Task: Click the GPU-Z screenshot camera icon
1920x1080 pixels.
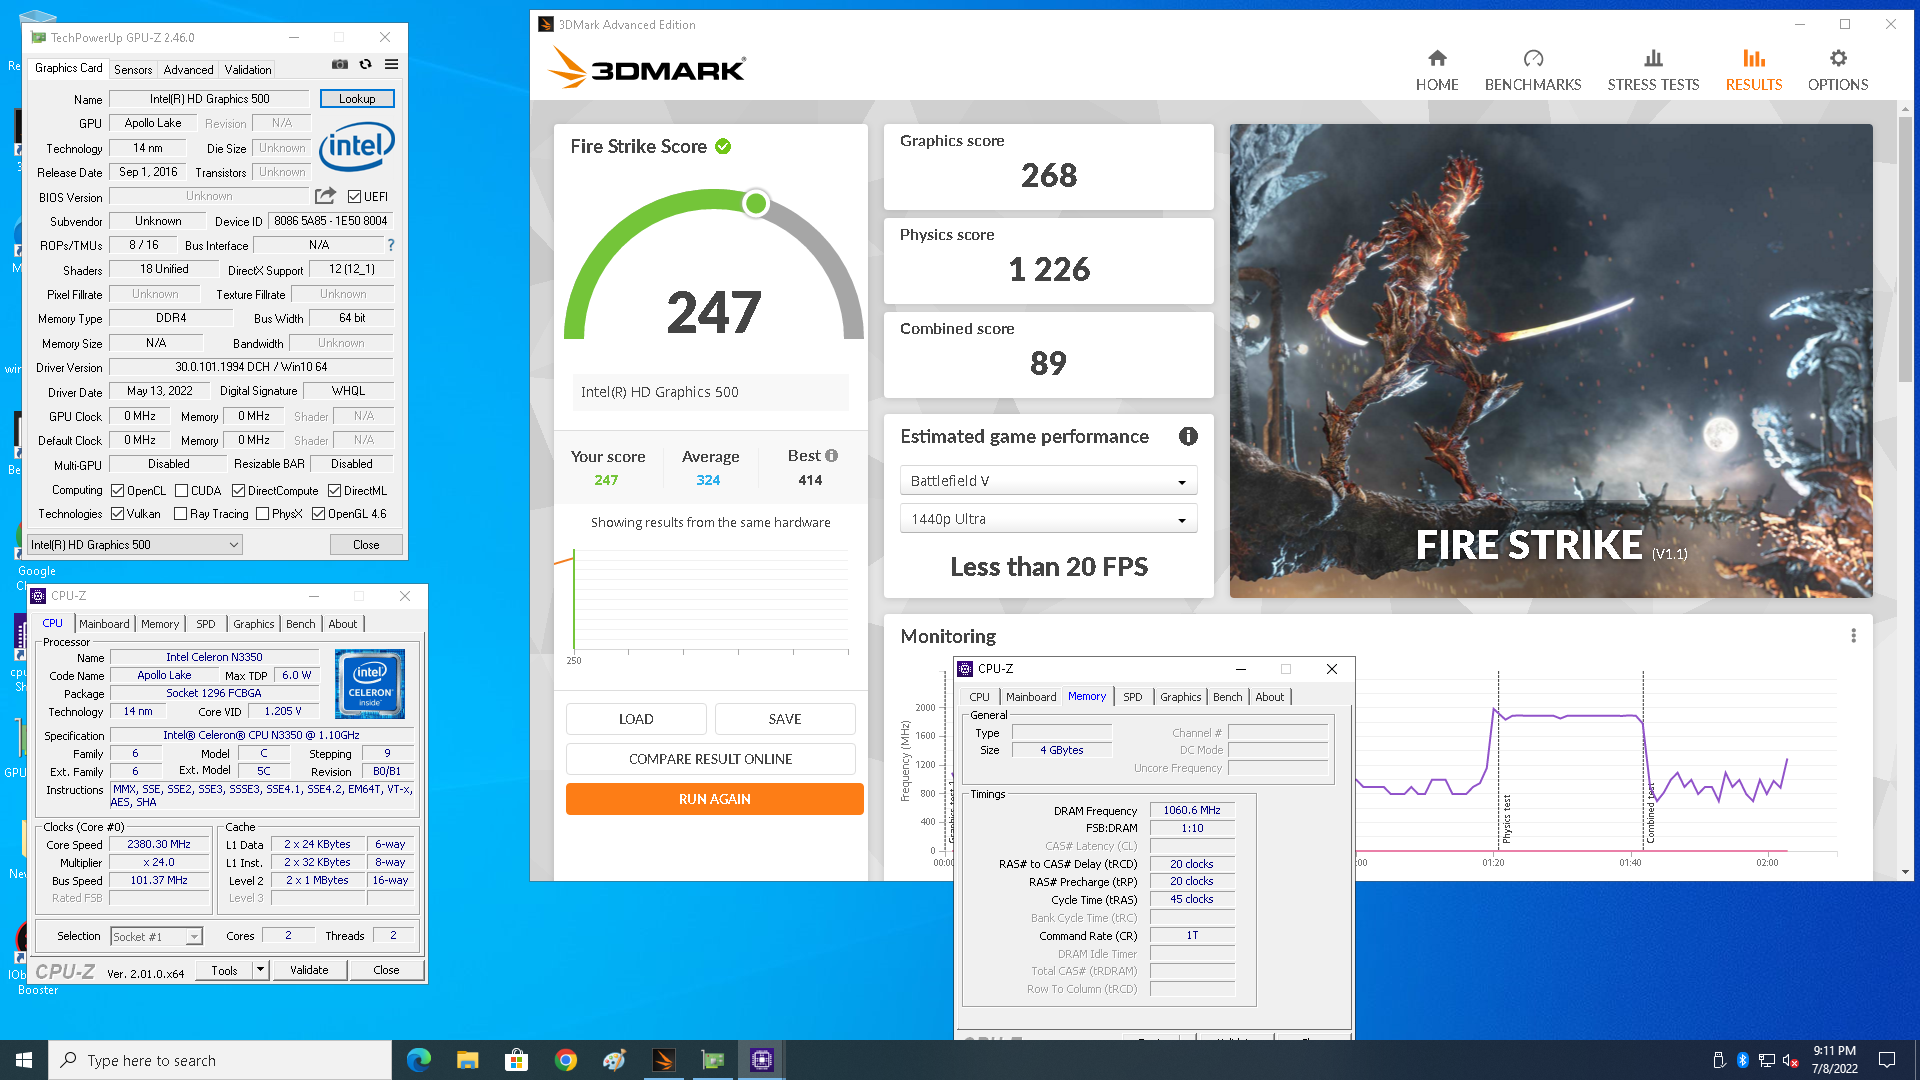Action: point(340,64)
